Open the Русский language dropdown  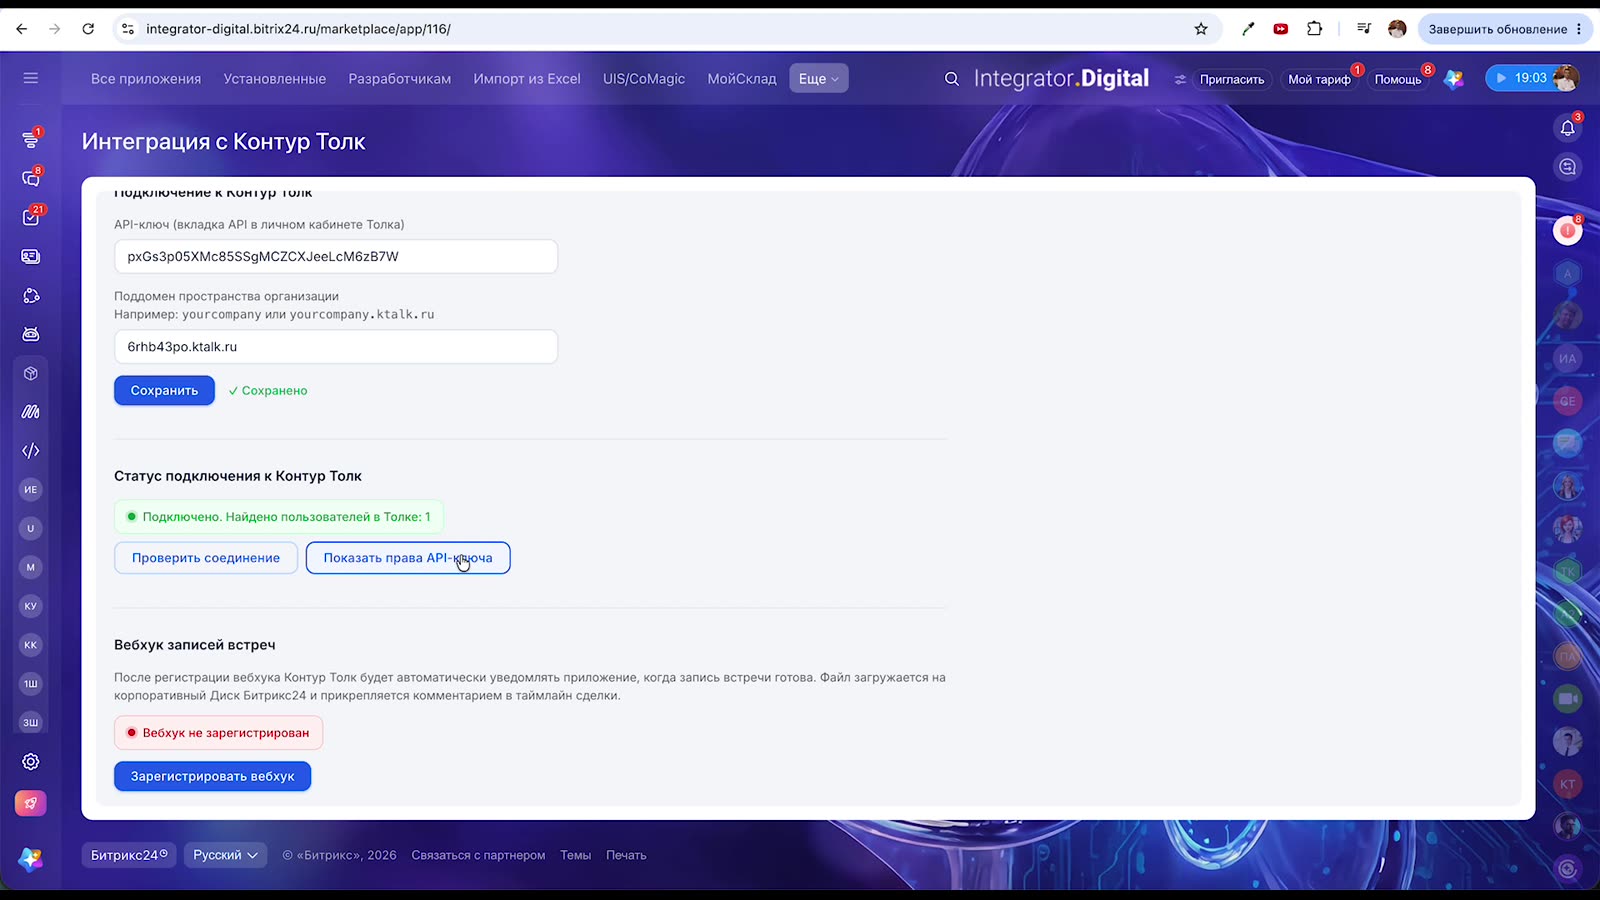[x=225, y=855]
